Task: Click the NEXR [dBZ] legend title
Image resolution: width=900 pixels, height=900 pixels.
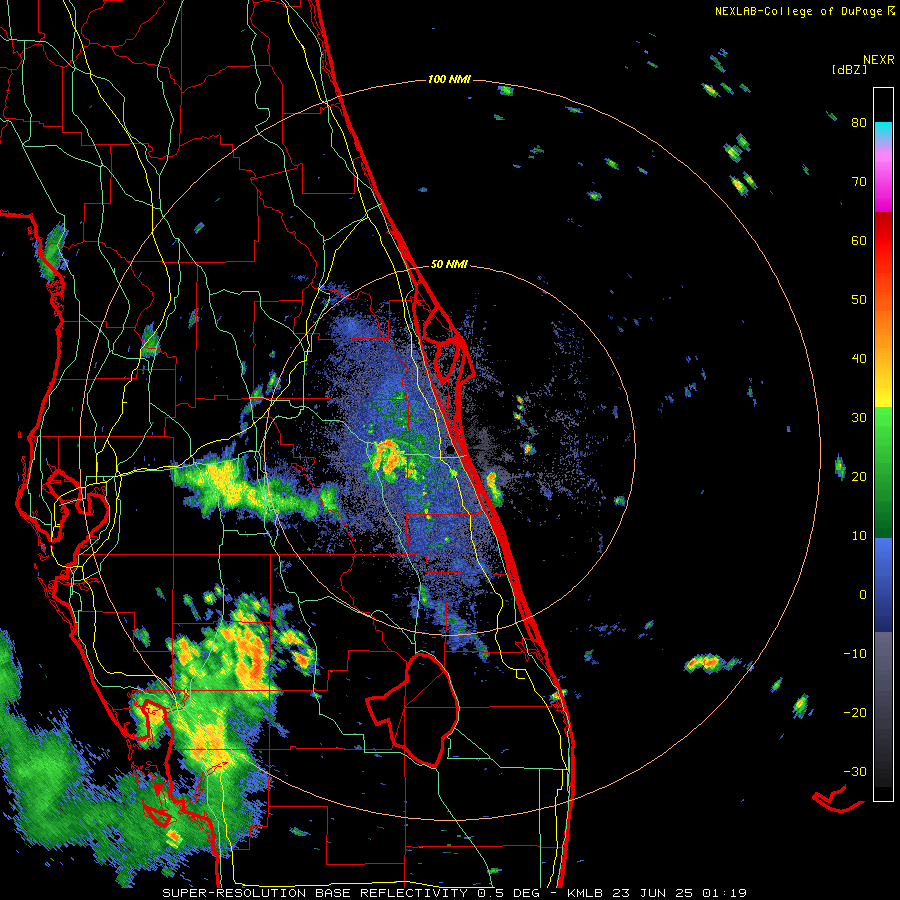Action: point(863,64)
